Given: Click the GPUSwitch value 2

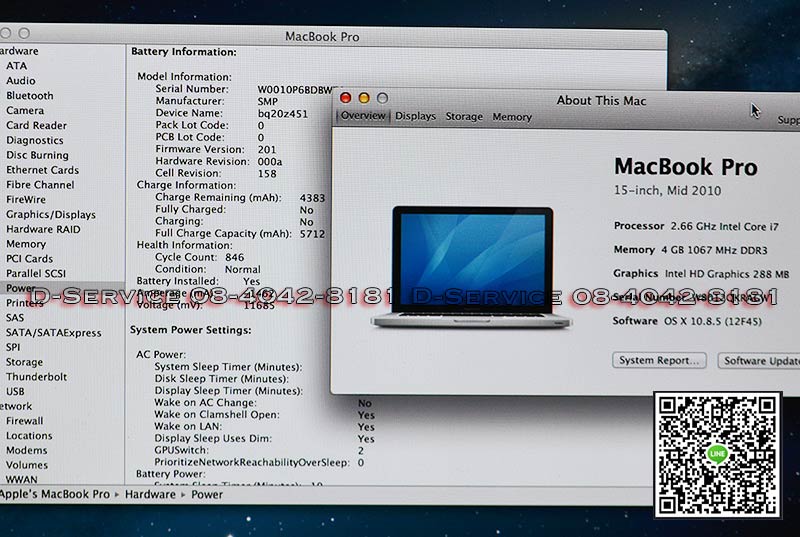Looking at the screenshot, I should (361, 451).
